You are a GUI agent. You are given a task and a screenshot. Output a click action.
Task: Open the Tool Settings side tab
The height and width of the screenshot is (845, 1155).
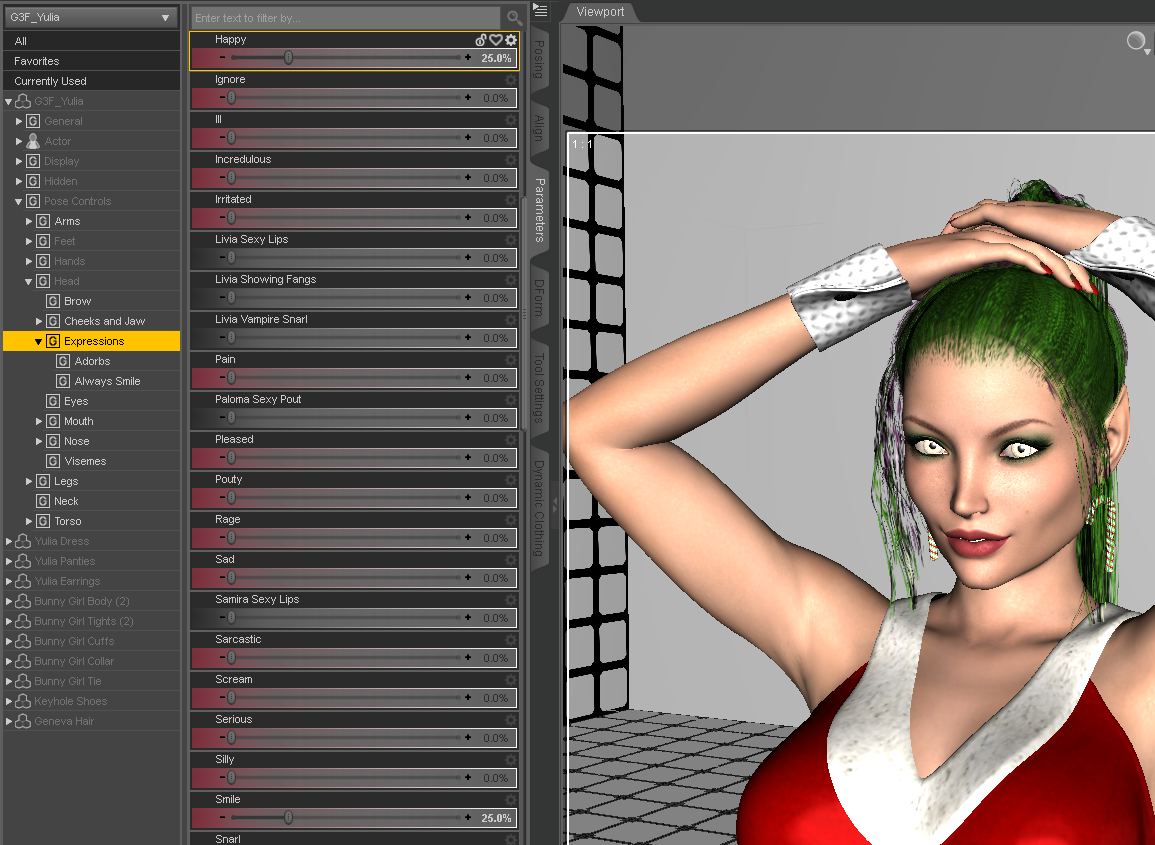pos(539,388)
